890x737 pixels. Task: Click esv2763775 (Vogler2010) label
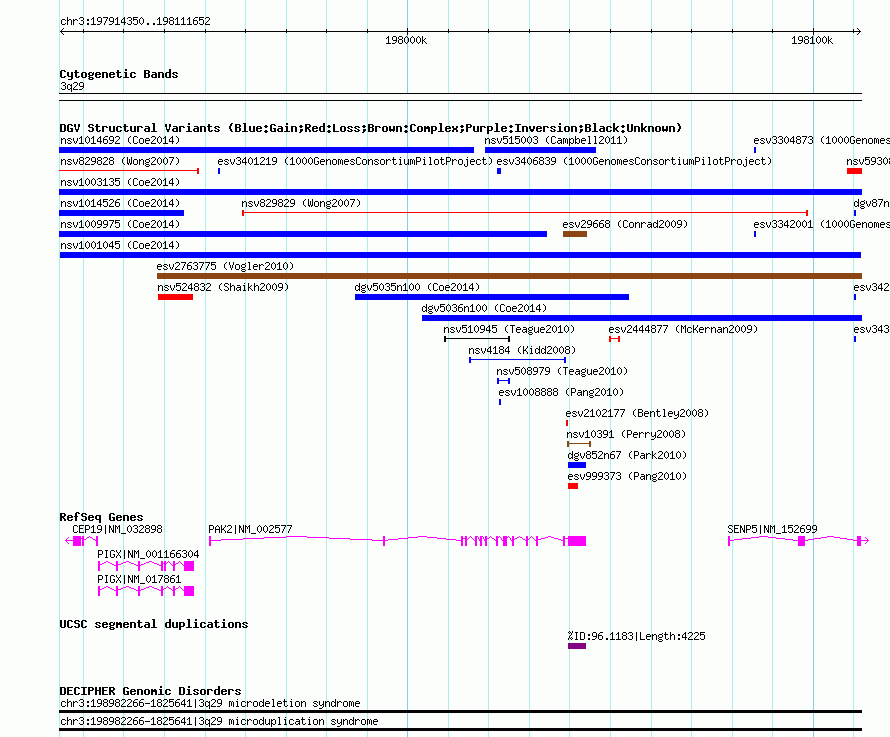point(225,266)
